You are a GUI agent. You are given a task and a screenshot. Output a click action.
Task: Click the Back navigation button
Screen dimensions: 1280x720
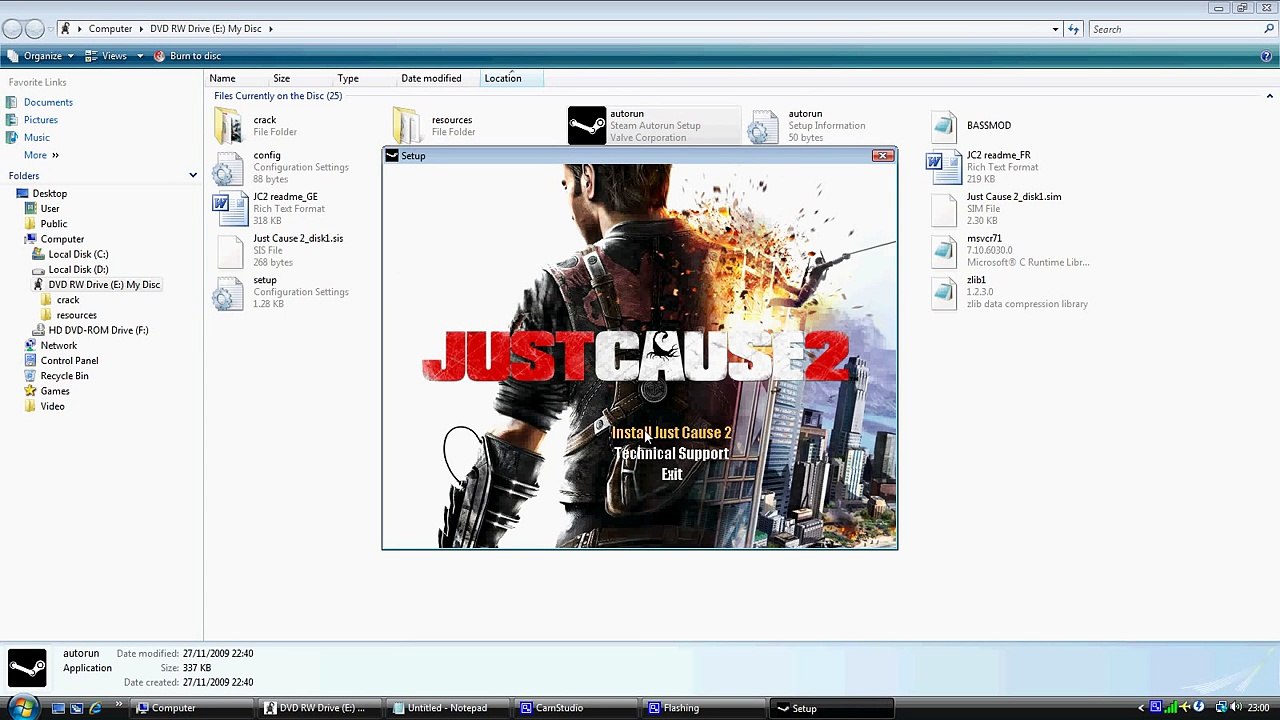(12, 29)
